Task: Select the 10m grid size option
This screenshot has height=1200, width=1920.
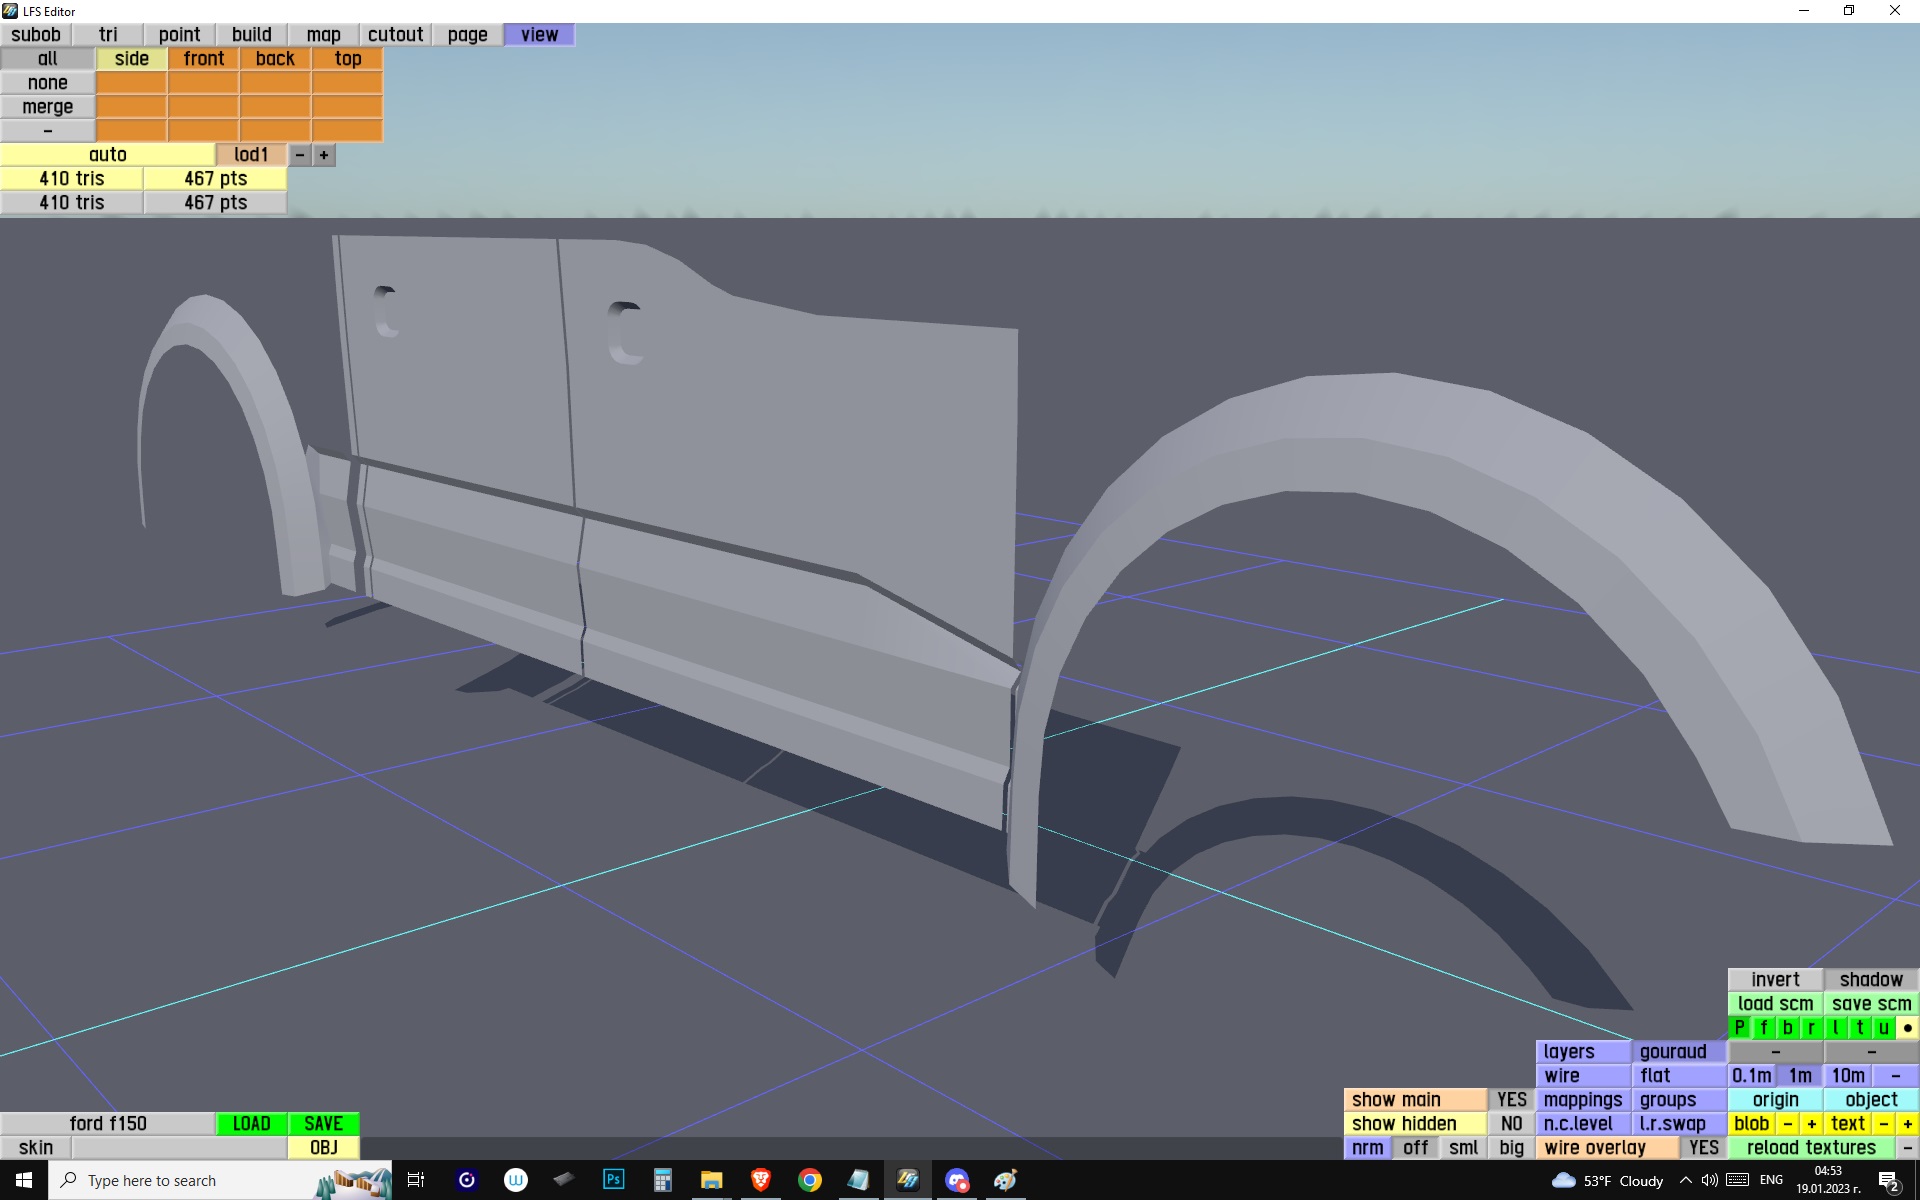Action: (x=1848, y=1076)
